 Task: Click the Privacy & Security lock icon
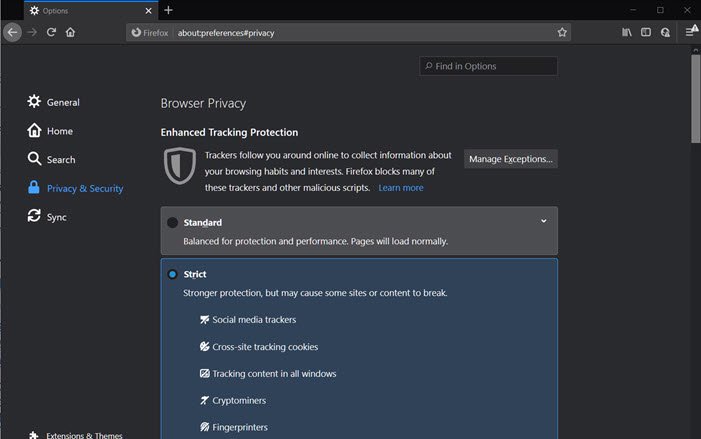pyautogui.click(x=34, y=187)
